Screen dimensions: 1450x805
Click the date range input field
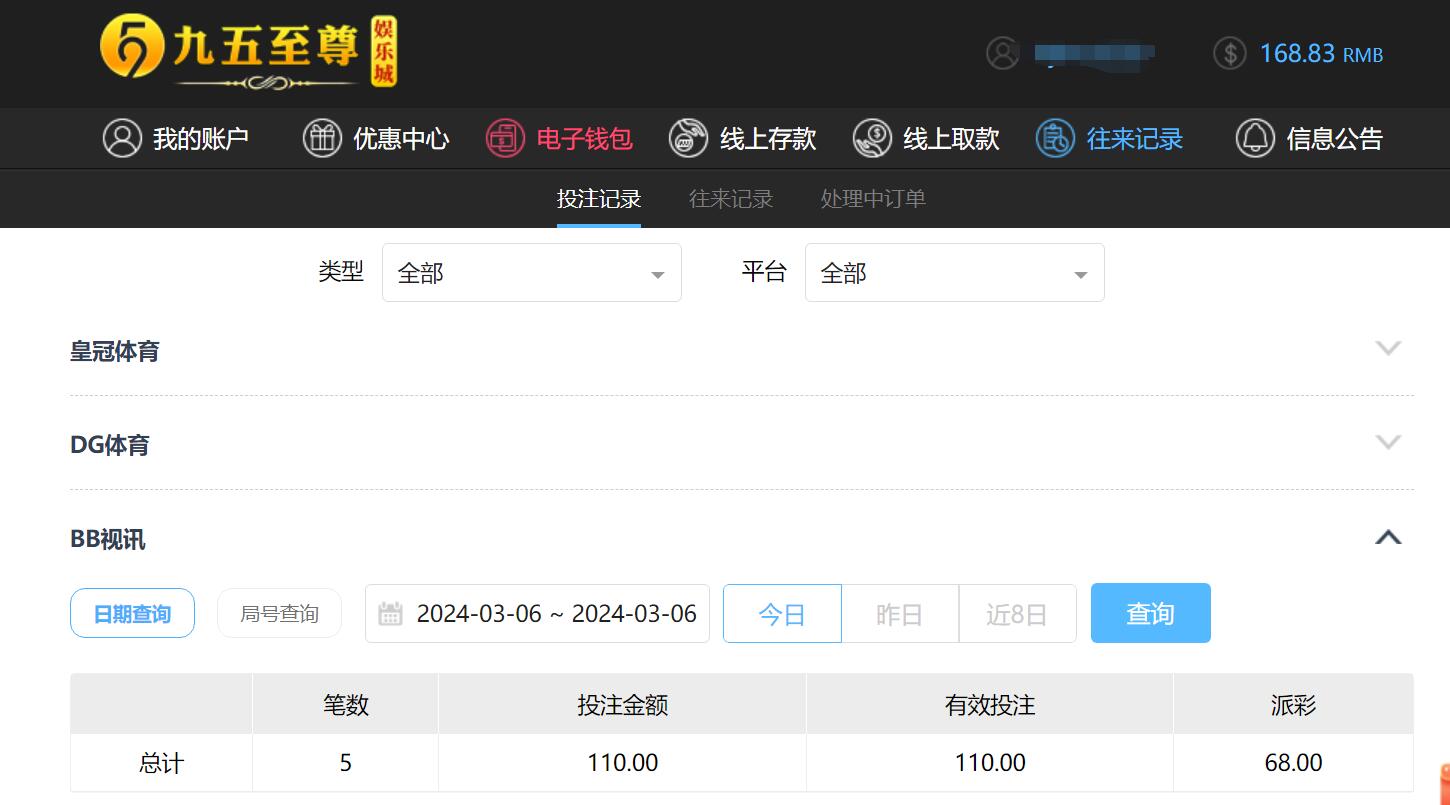point(537,613)
